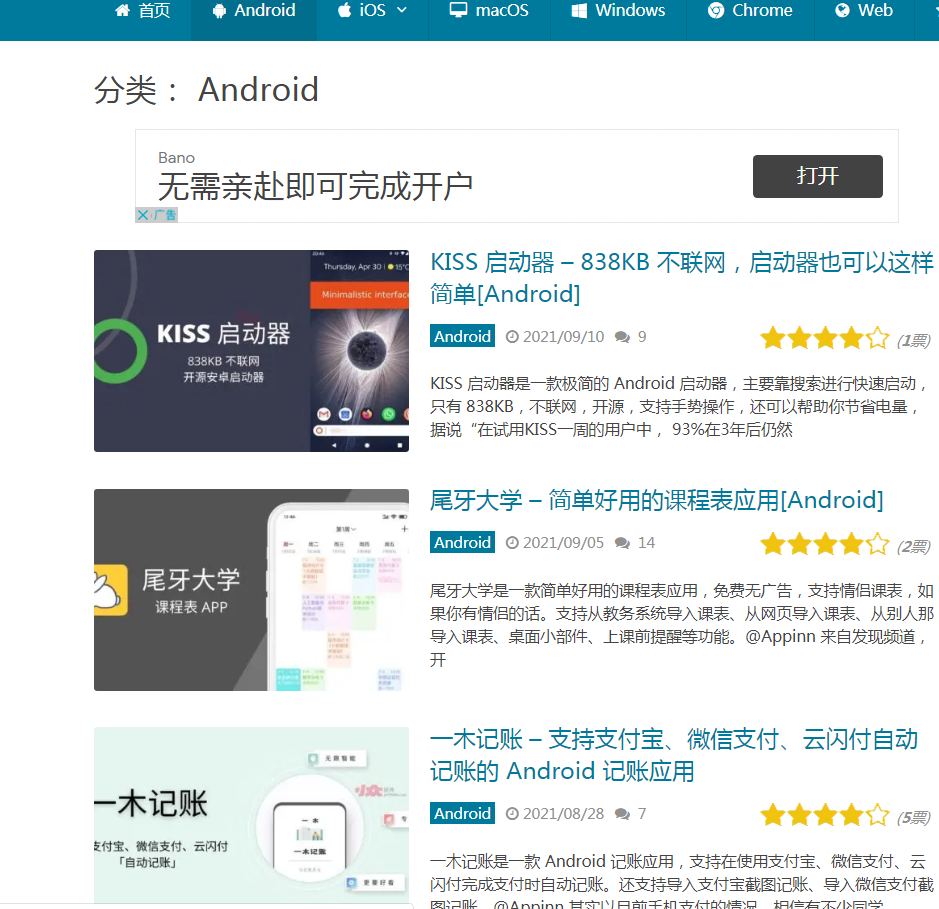
Task: Click the (1票) vote count
Action: [913, 340]
